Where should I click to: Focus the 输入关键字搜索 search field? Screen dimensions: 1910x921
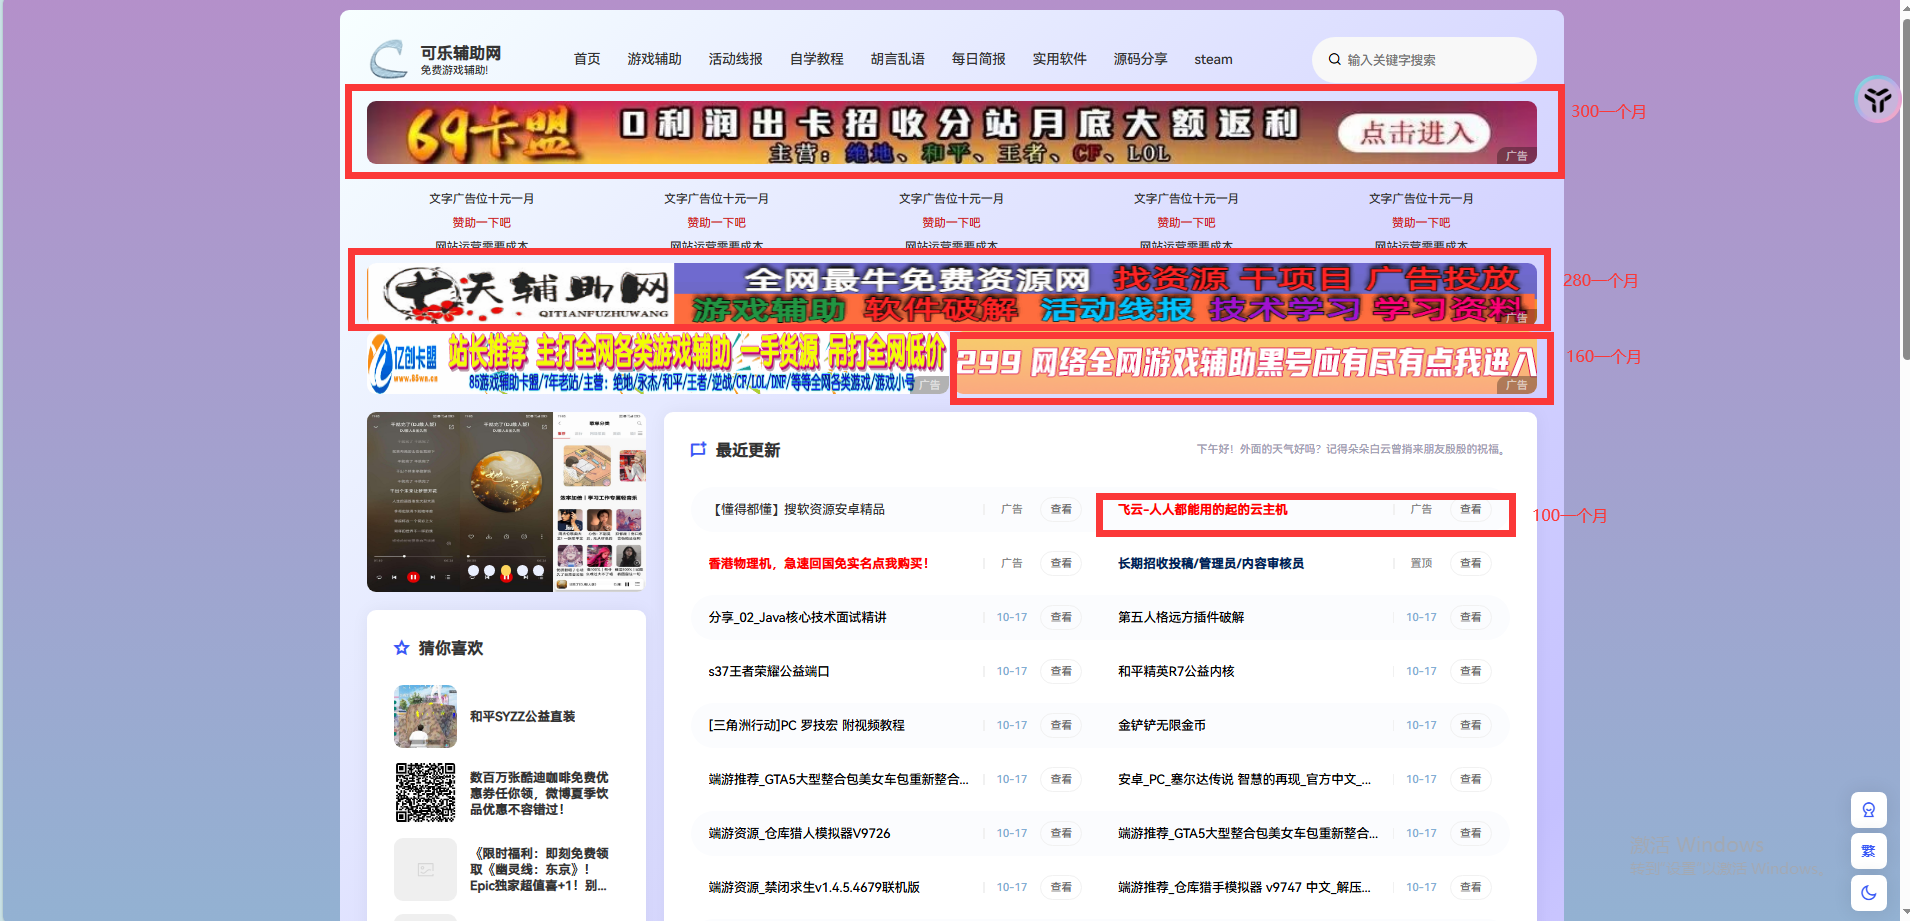click(1424, 60)
